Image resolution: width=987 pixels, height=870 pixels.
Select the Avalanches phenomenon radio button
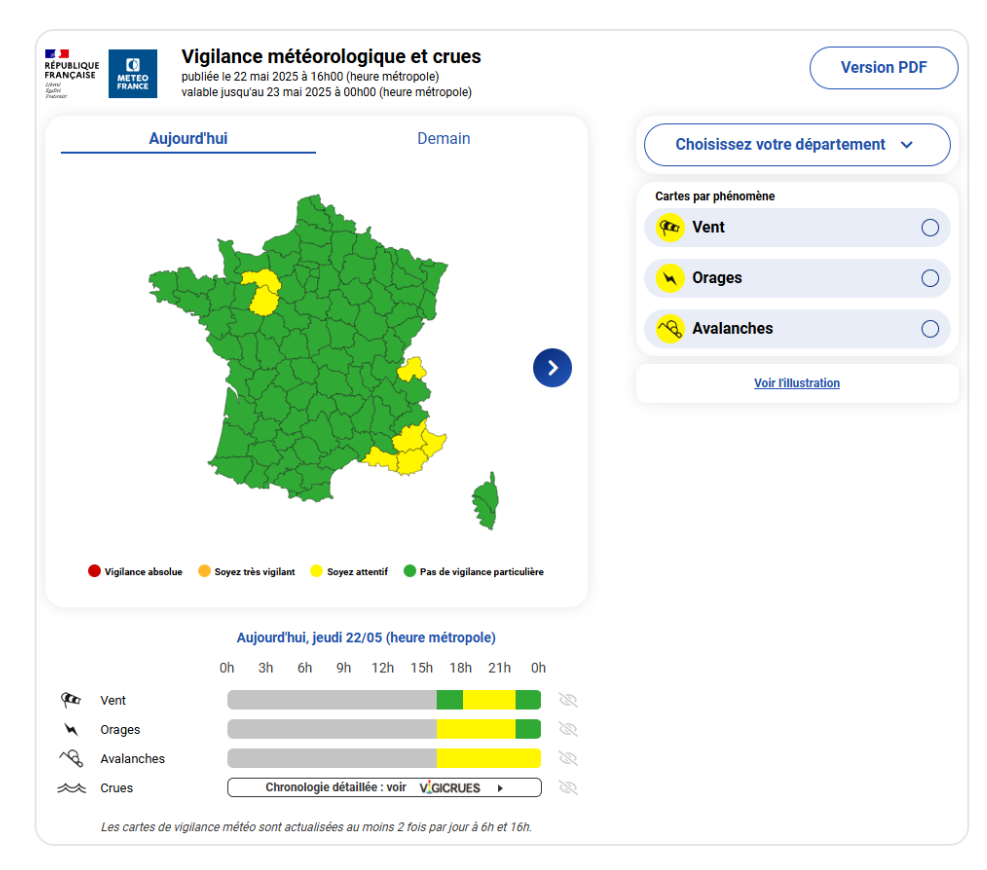tap(930, 329)
